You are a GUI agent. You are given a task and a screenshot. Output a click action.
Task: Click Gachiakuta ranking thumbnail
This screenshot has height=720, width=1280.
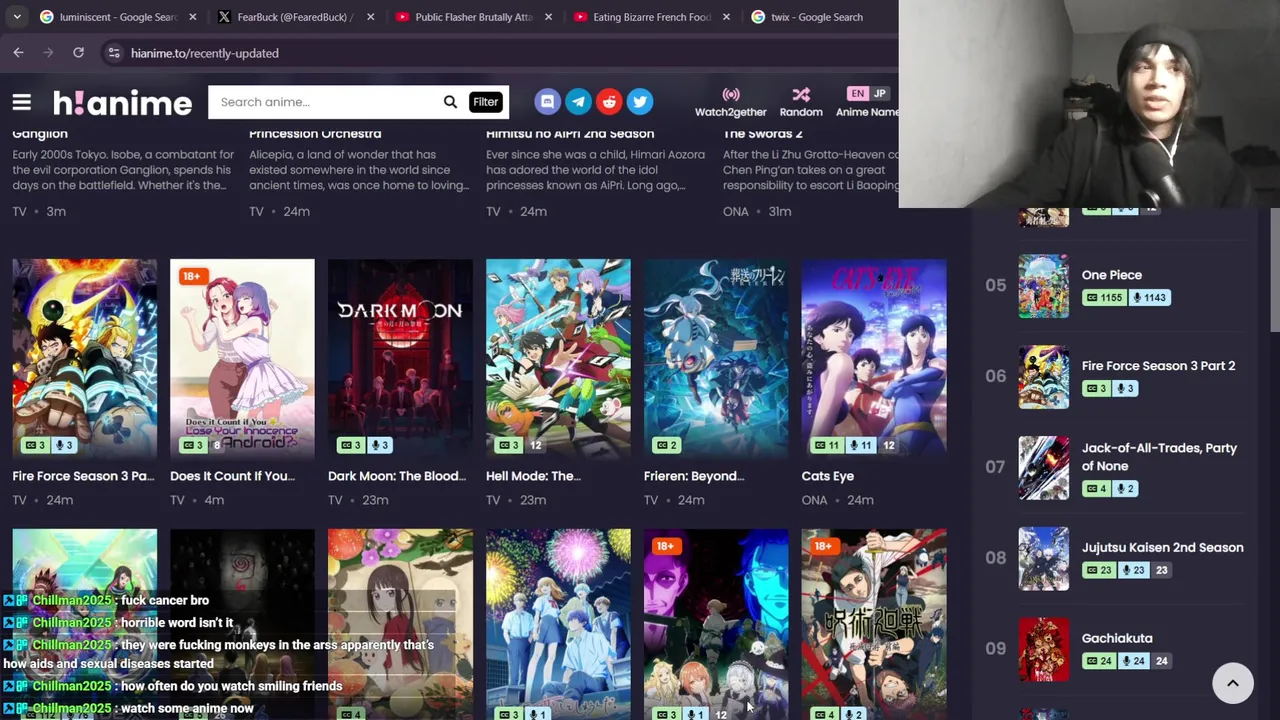click(x=1044, y=650)
